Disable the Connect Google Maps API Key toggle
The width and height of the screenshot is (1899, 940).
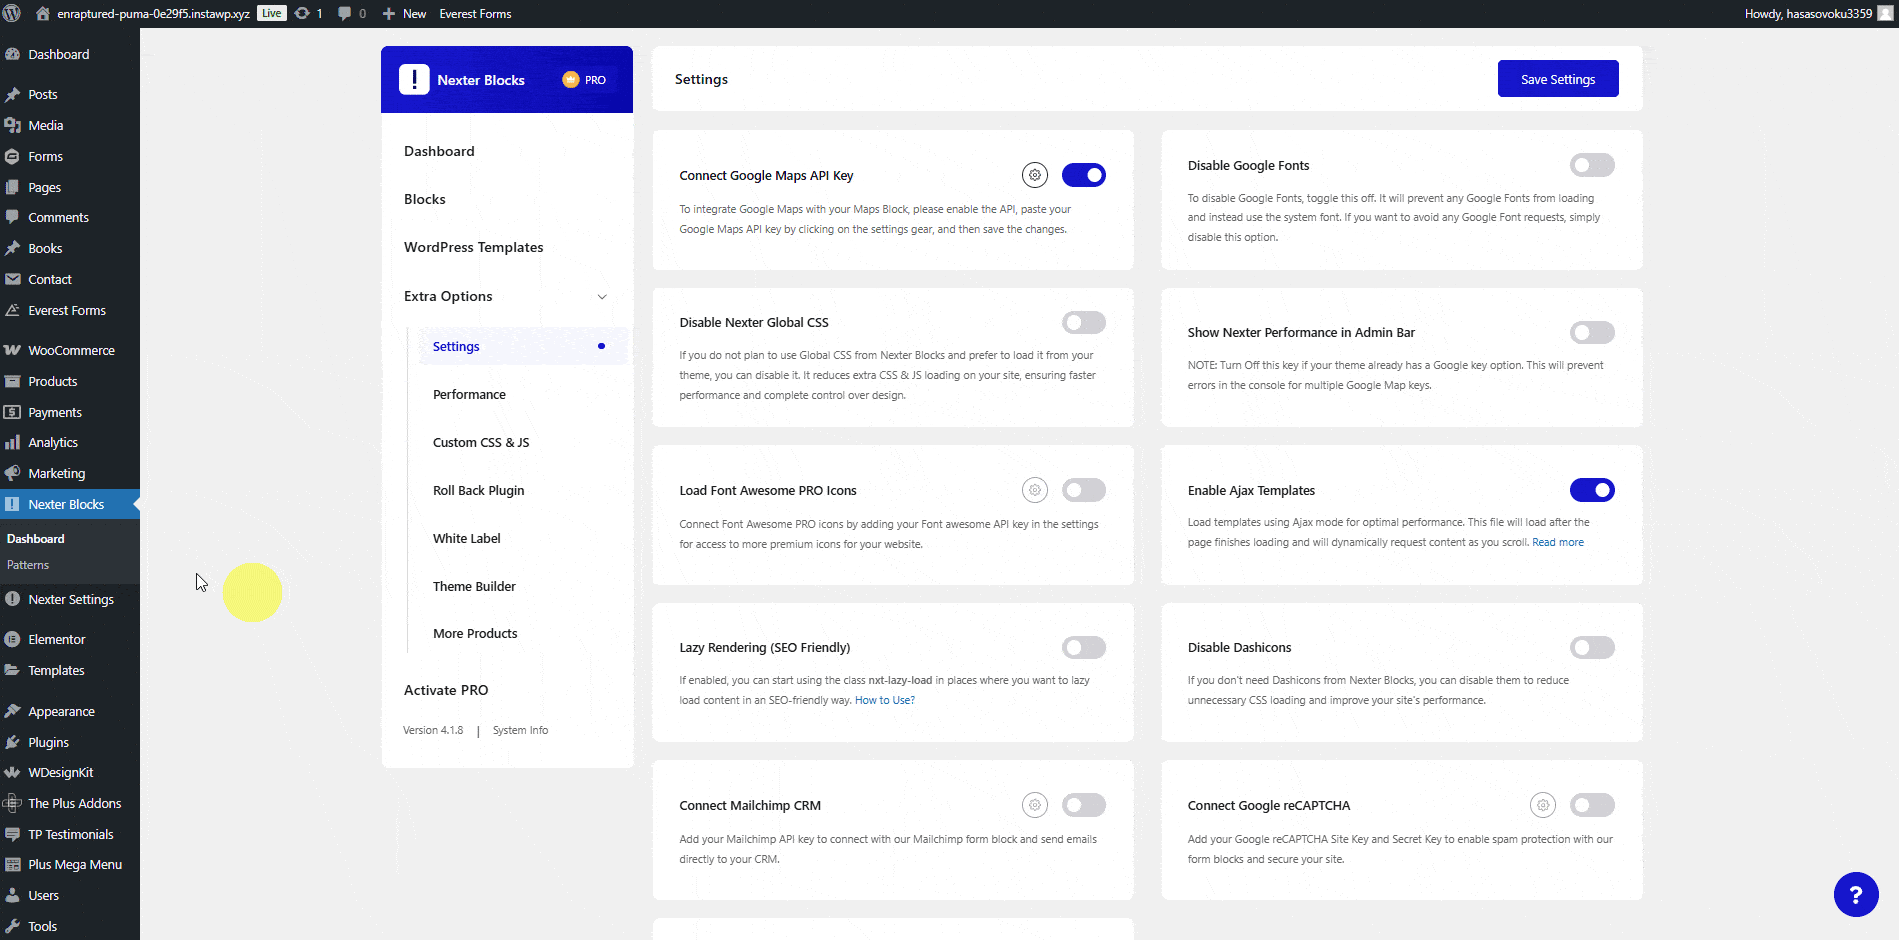[x=1083, y=175]
